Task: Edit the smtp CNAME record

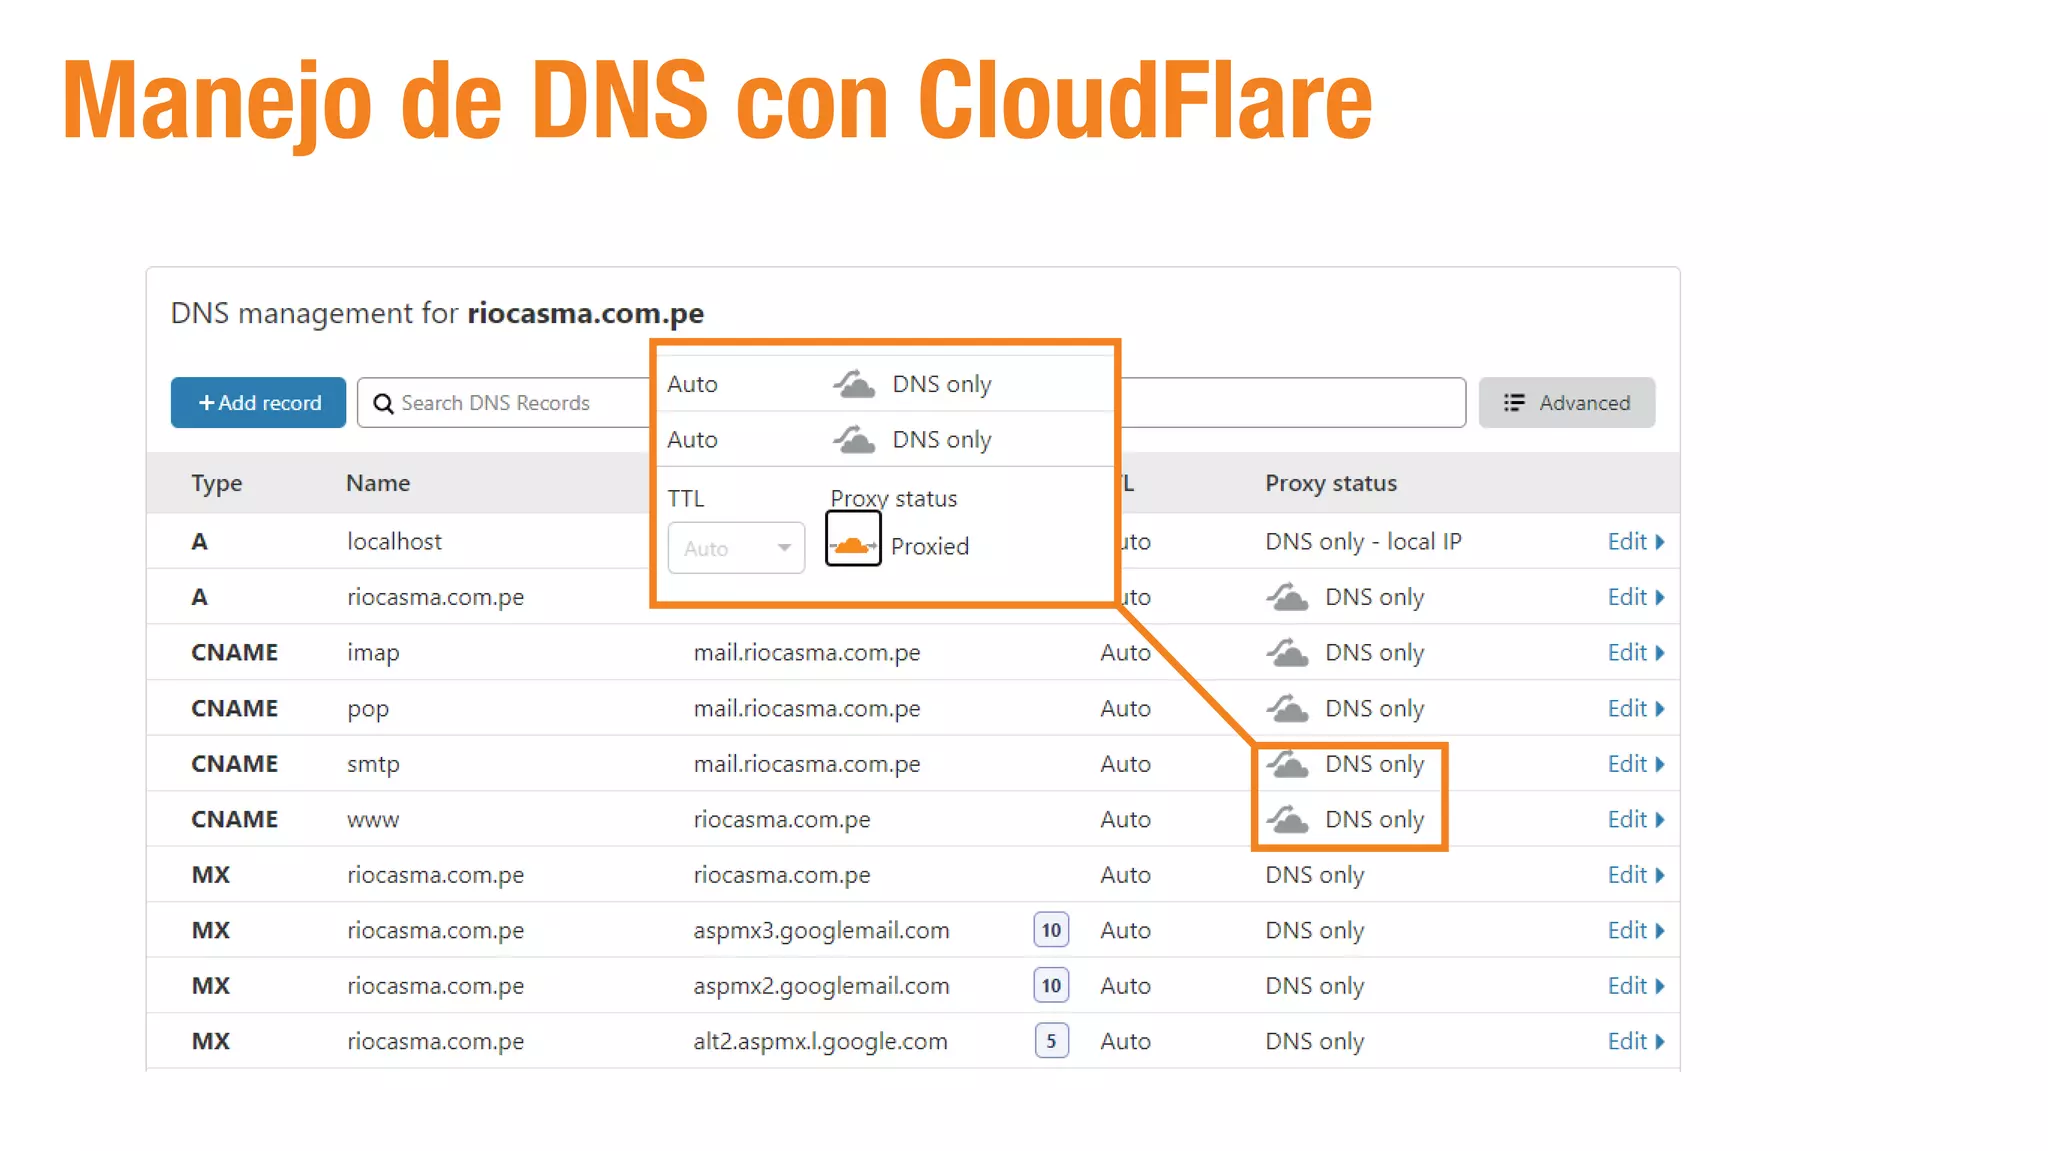Action: click(x=1636, y=764)
